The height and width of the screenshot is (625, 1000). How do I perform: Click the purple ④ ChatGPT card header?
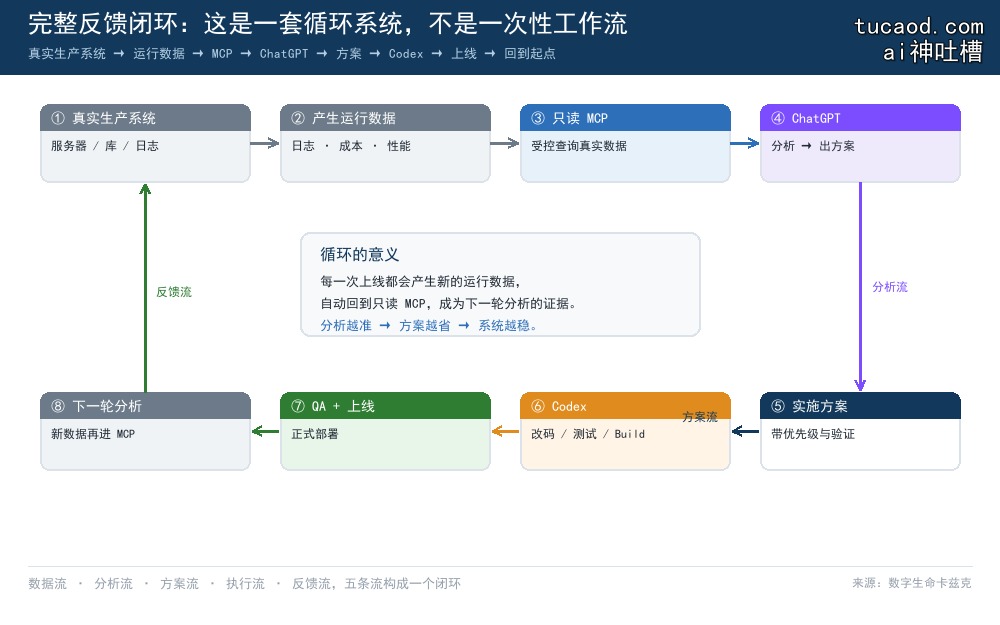(x=860, y=118)
